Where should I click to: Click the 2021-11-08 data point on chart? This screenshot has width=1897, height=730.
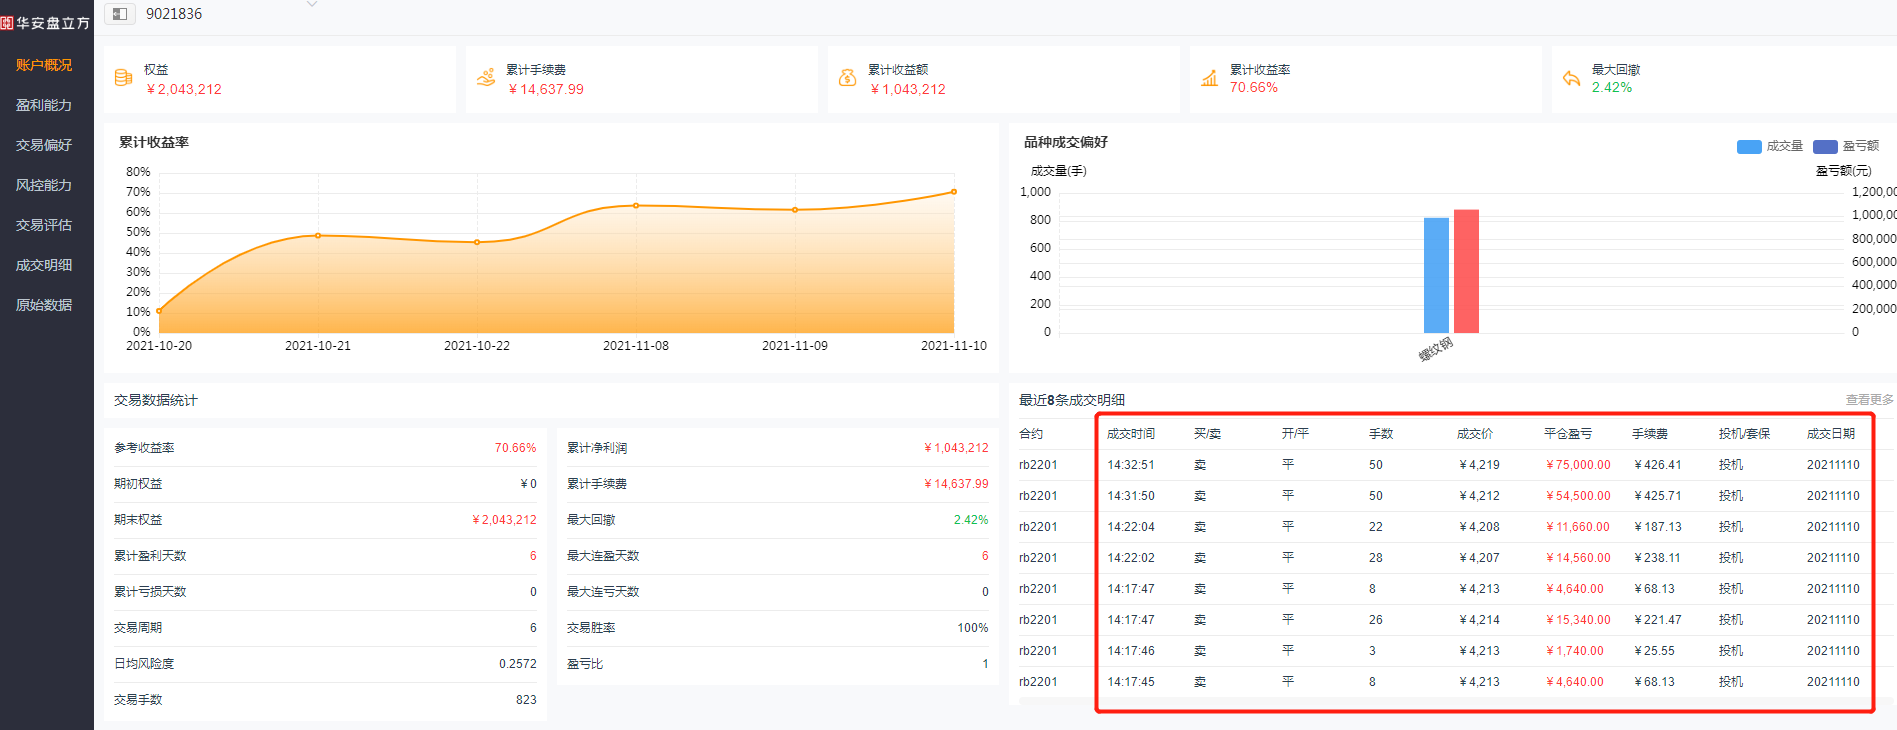point(636,206)
